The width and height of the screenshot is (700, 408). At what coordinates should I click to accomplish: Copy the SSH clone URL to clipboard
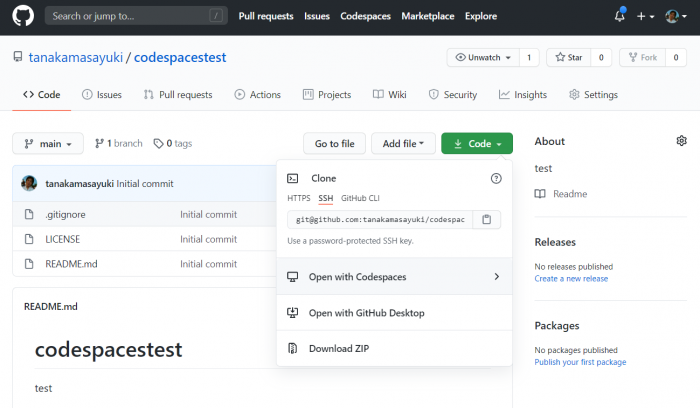coord(486,219)
